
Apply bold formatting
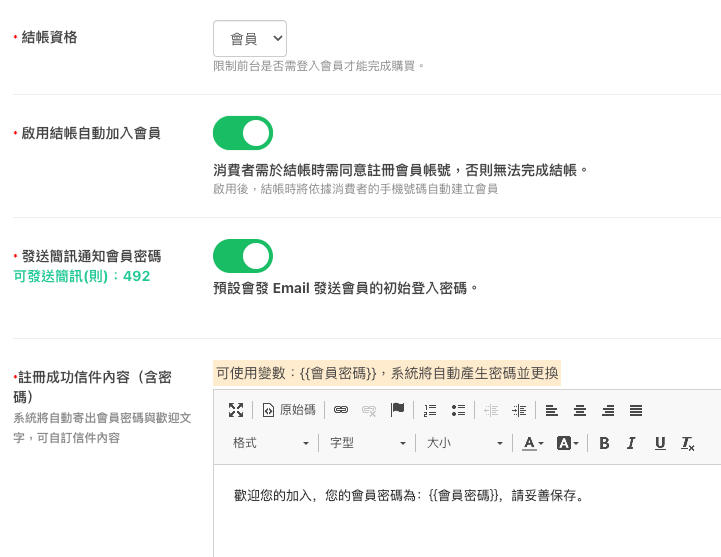[604, 443]
